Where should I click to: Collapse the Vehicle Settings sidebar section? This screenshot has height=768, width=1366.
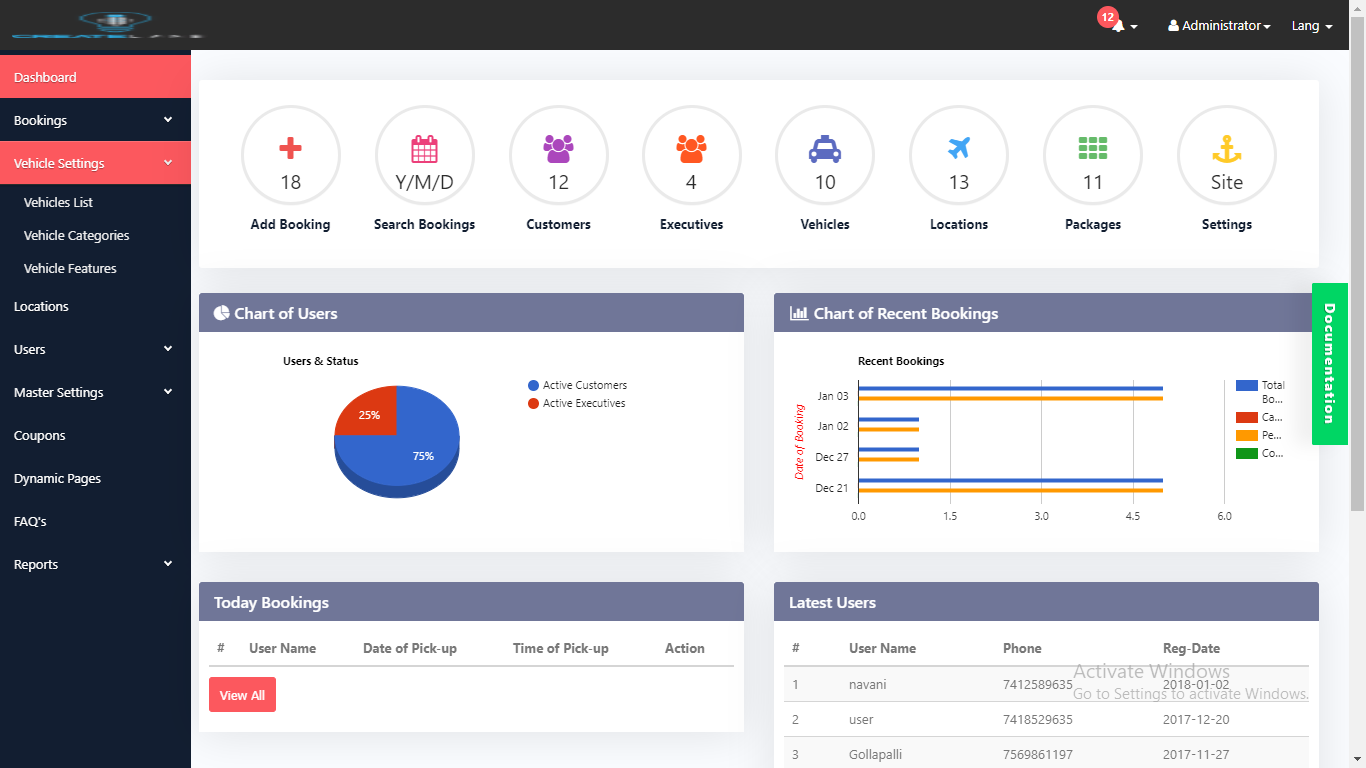click(95, 163)
